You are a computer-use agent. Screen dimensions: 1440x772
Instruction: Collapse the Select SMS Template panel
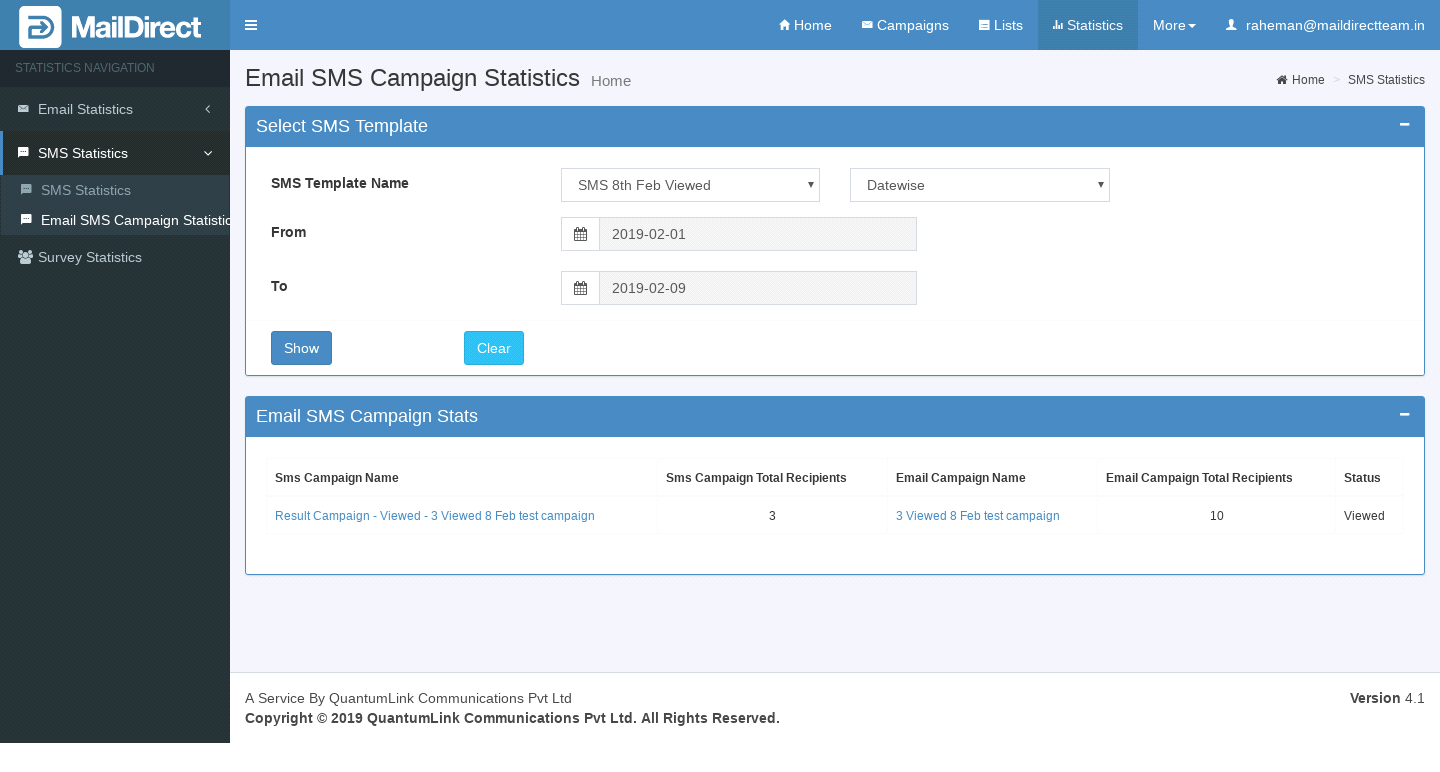[1404, 125]
